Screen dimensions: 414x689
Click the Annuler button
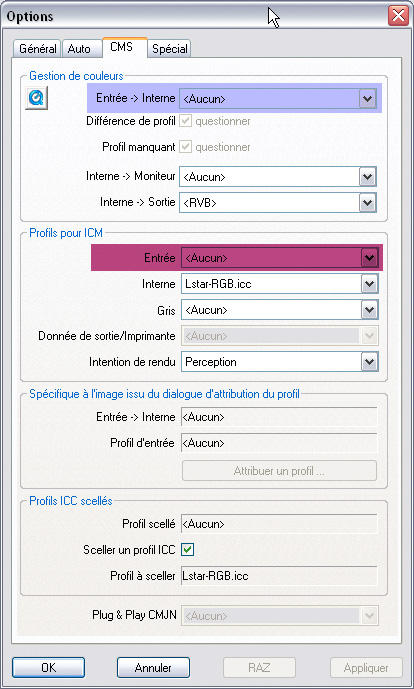[153, 667]
